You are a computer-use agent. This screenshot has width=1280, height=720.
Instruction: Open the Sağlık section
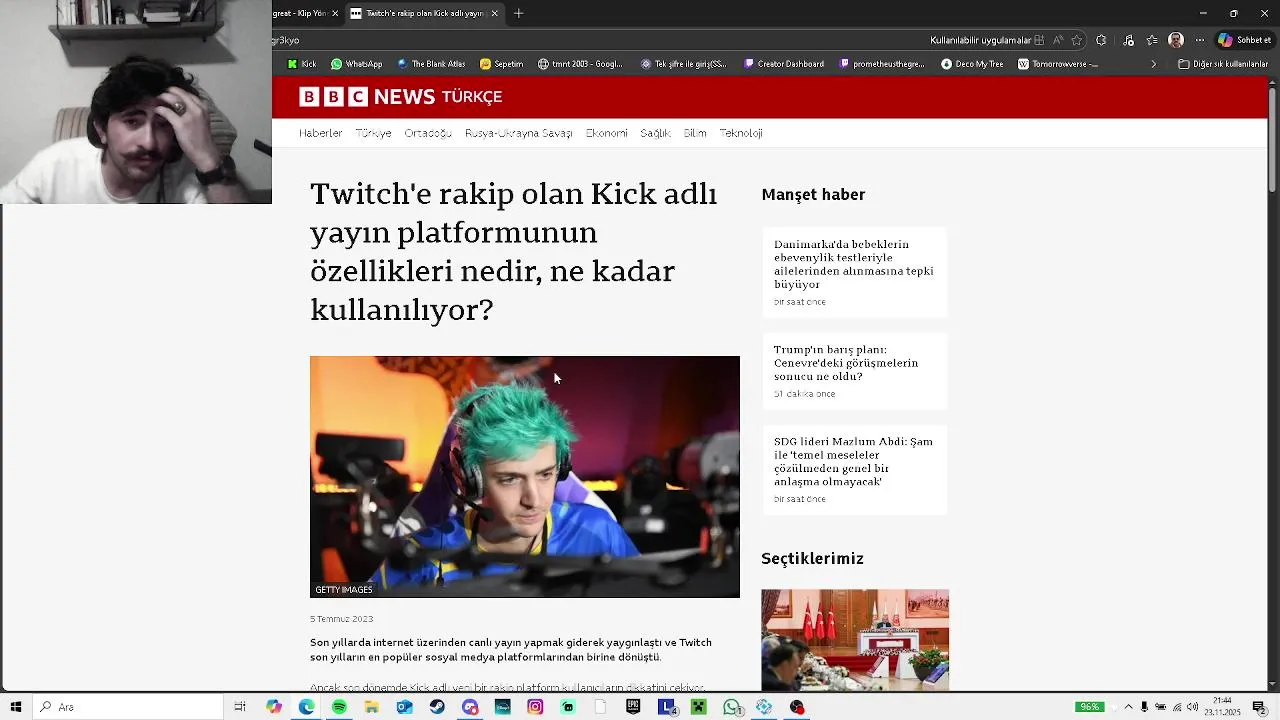click(655, 133)
